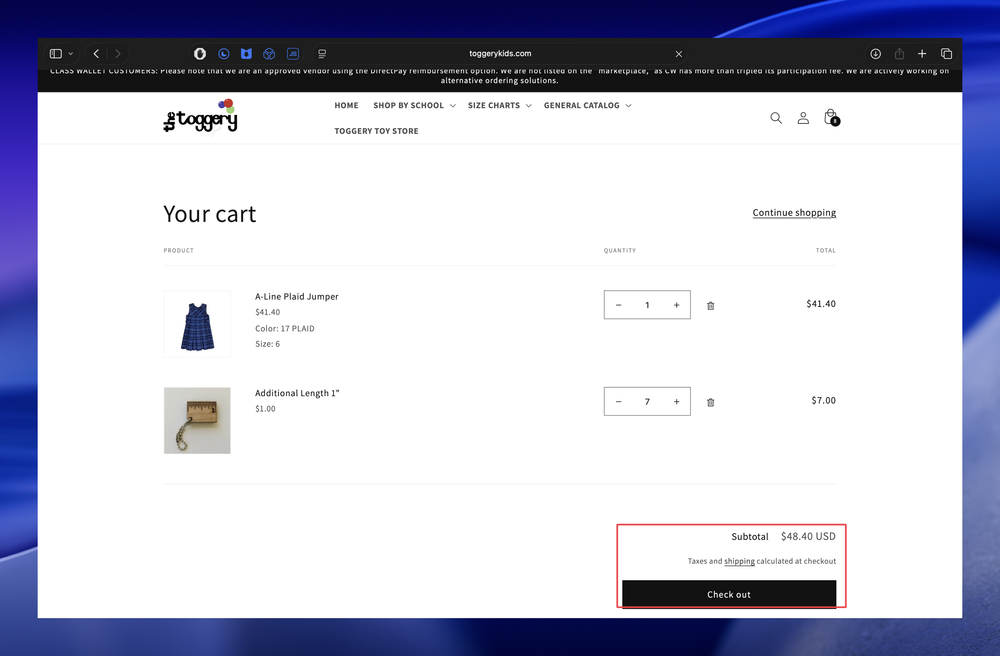Expand SIZE CHARTS menu
Image resolution: width=1000 pixels, height=656 pixels.
499,105
